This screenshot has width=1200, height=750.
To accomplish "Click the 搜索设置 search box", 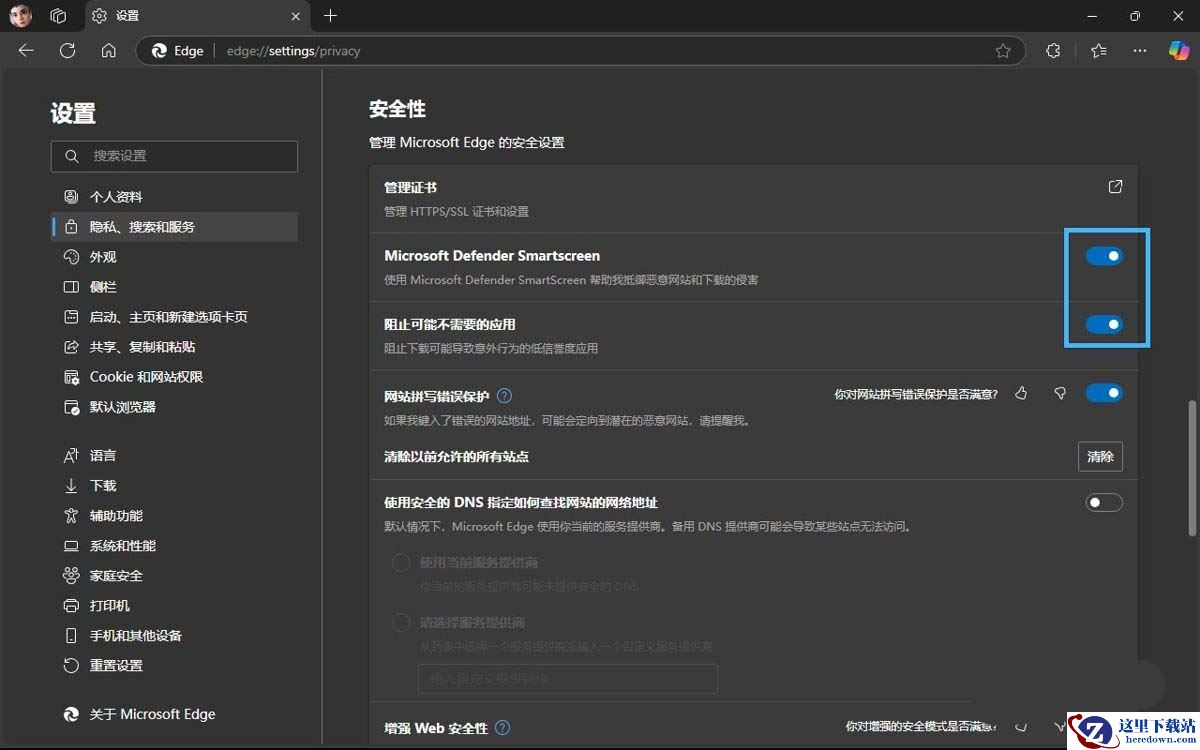I will (174, 156).
